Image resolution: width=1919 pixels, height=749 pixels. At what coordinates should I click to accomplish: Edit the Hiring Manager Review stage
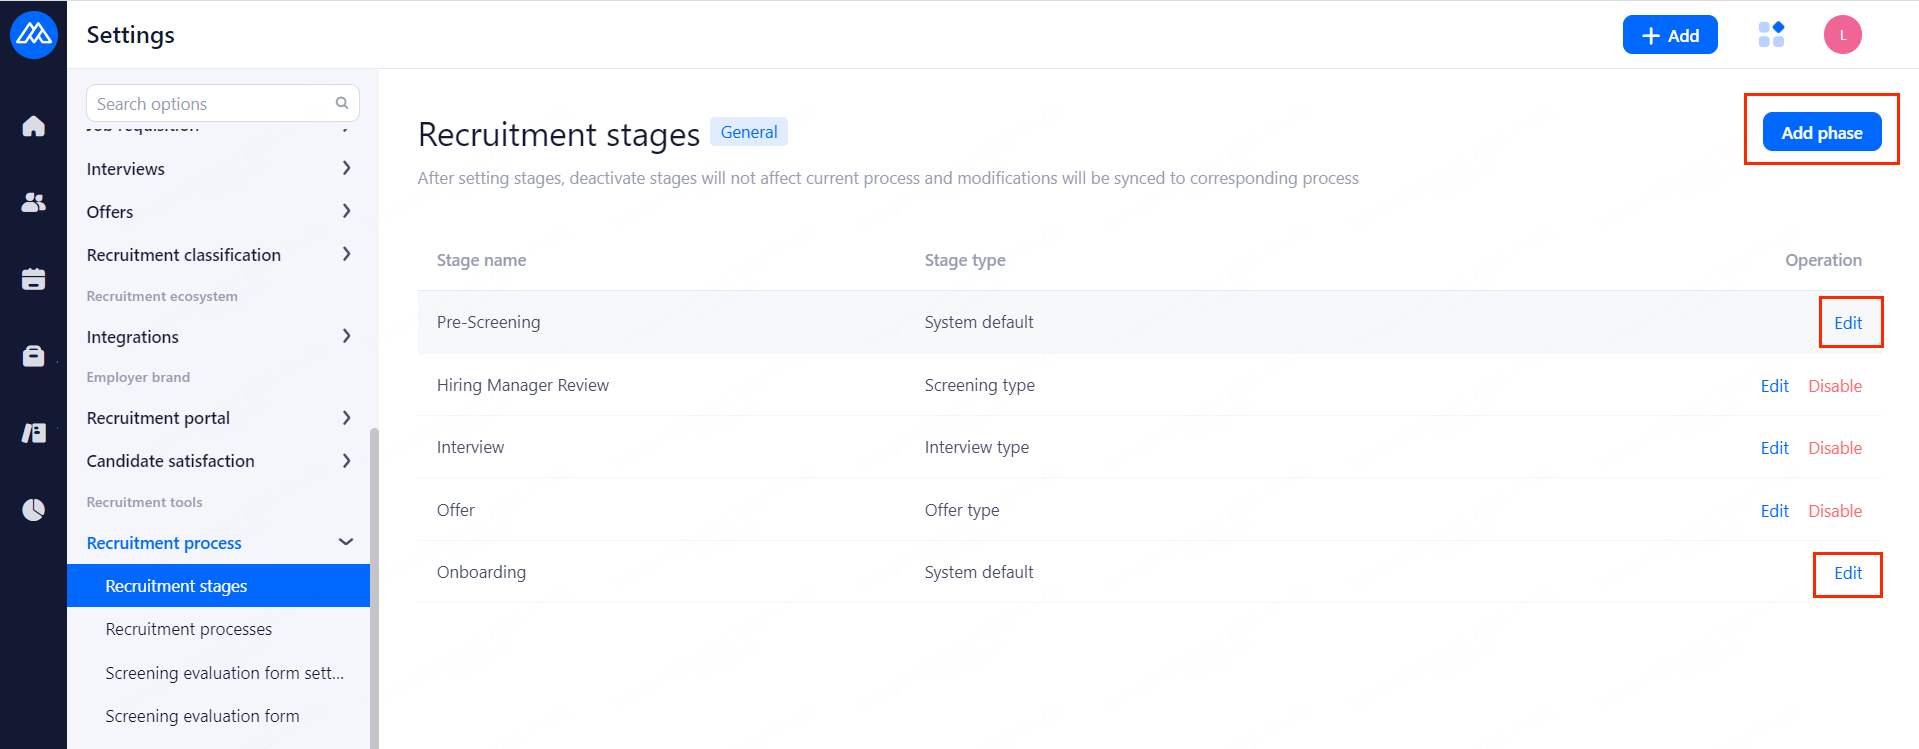click(x=1774, y=386)
